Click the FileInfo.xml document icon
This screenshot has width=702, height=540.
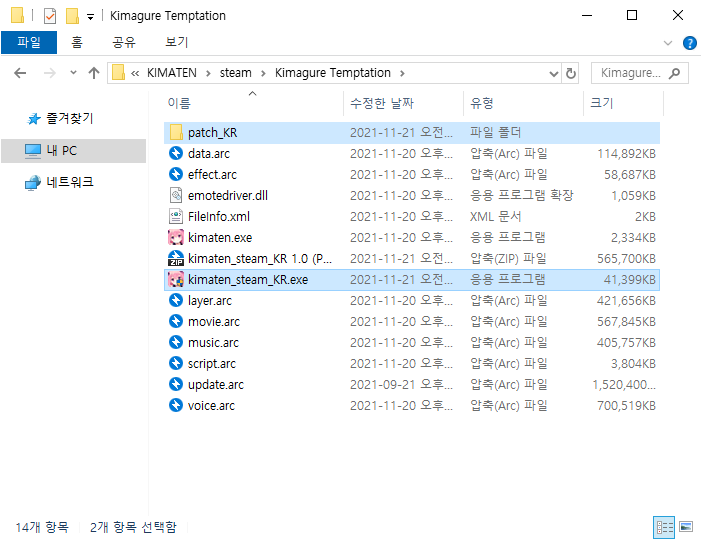[x=176, y=216]
